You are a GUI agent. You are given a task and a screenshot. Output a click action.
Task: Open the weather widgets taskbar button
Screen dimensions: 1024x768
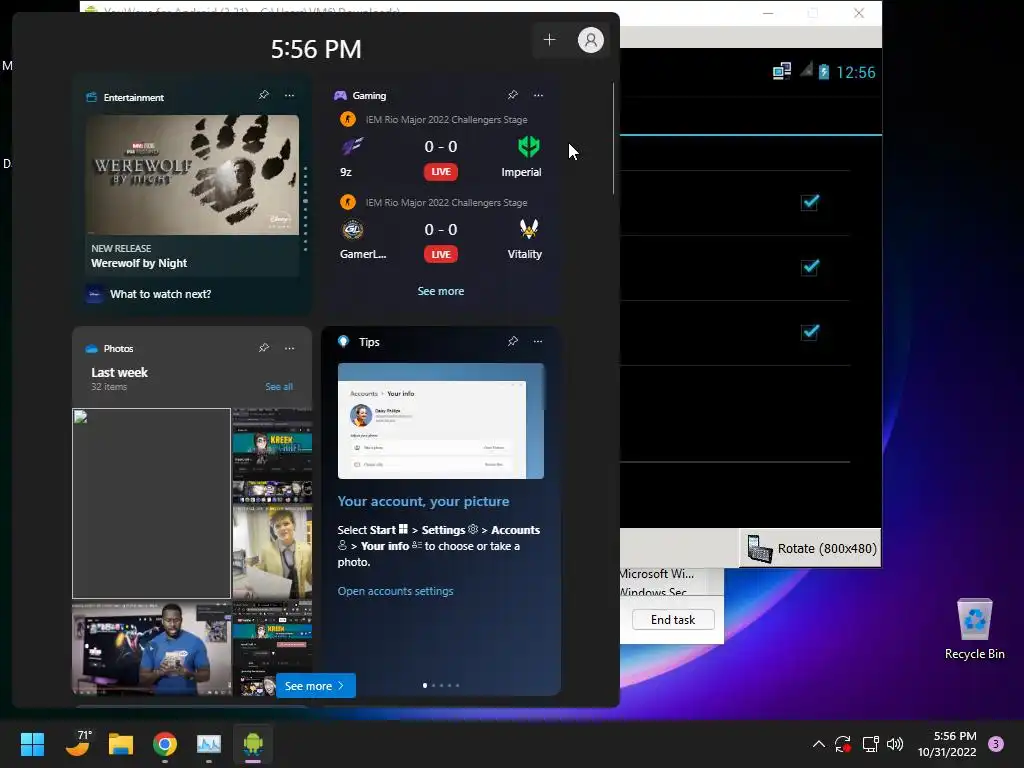[x=78, y=743]
